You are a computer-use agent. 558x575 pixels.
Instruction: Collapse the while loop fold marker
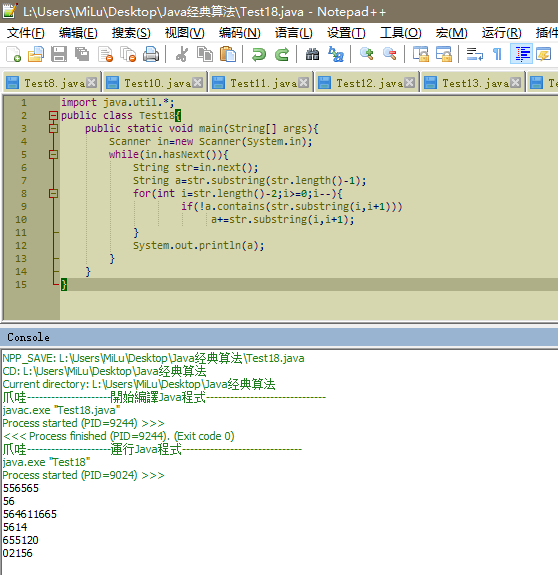coord(54,155)
